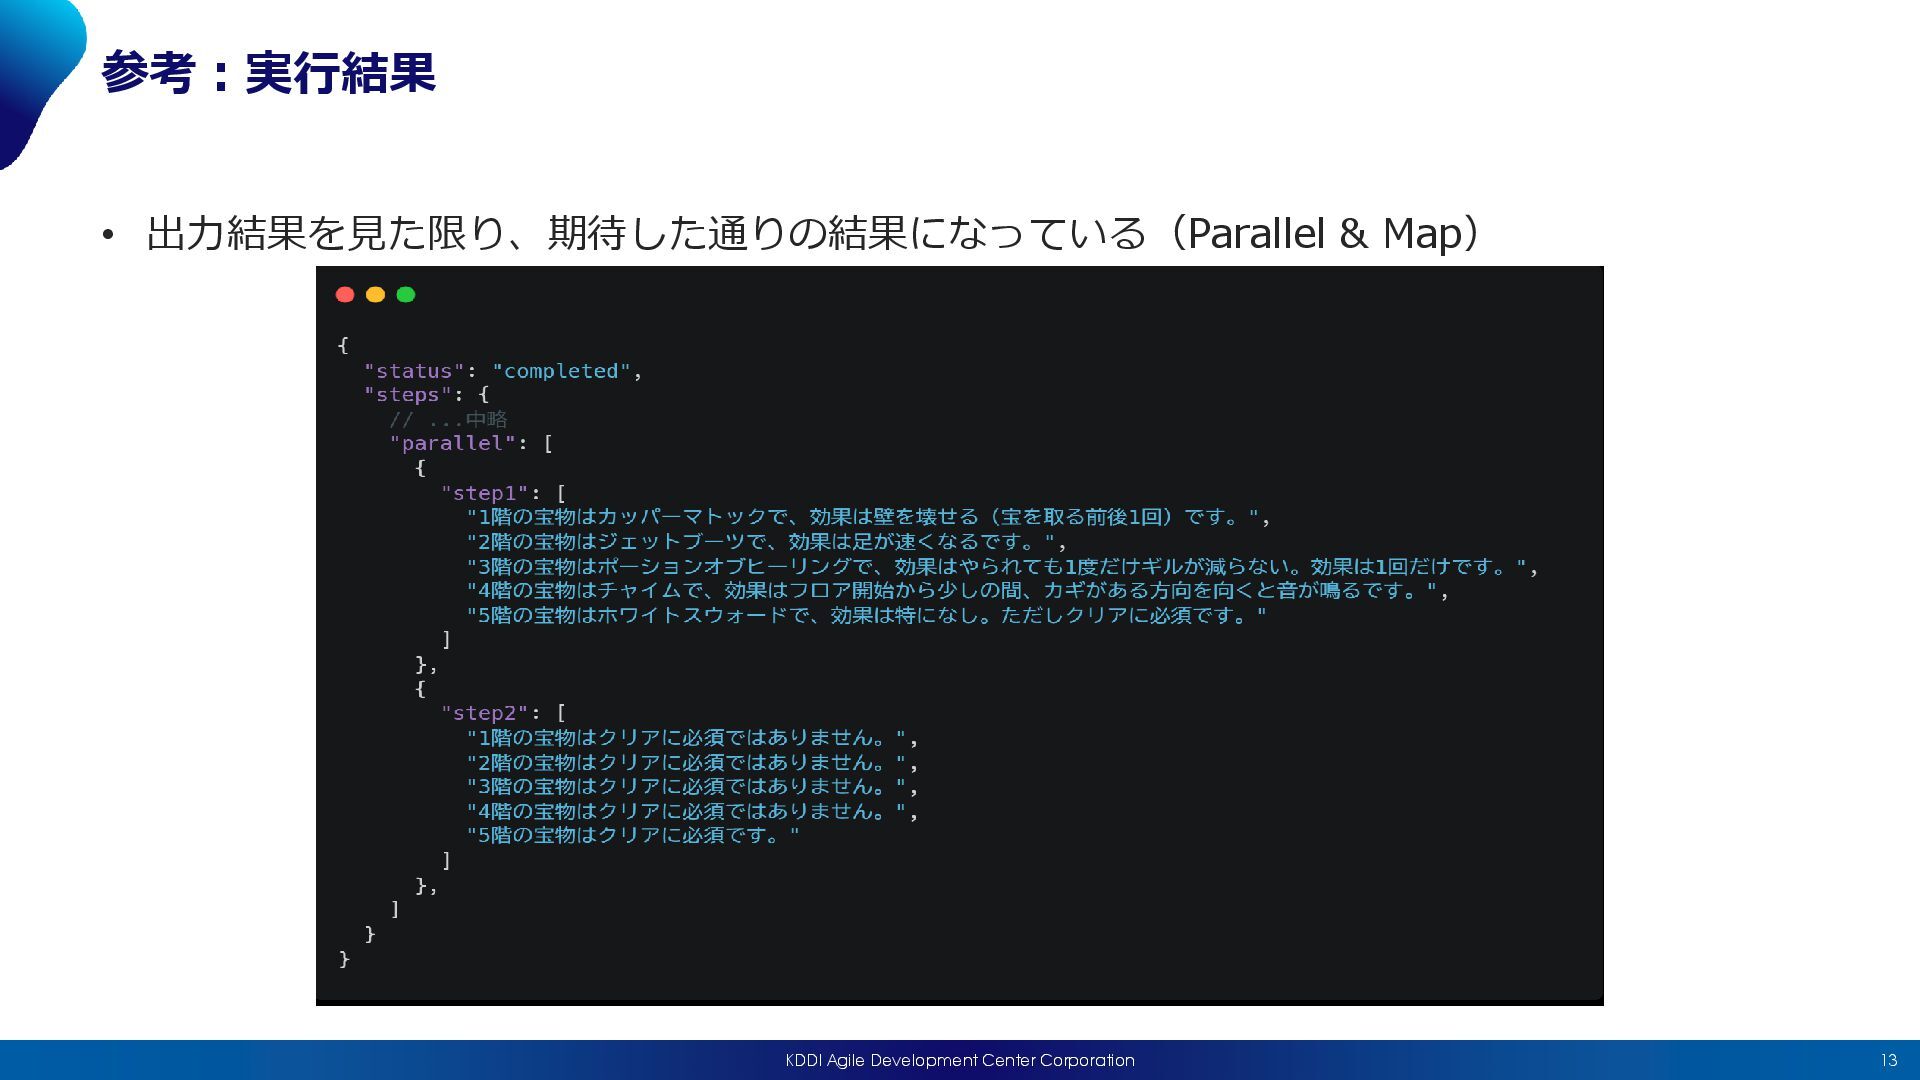Click the "step1" key label
The image size is (1920, 1080).
pyautogui.click(x=484, y=493)
